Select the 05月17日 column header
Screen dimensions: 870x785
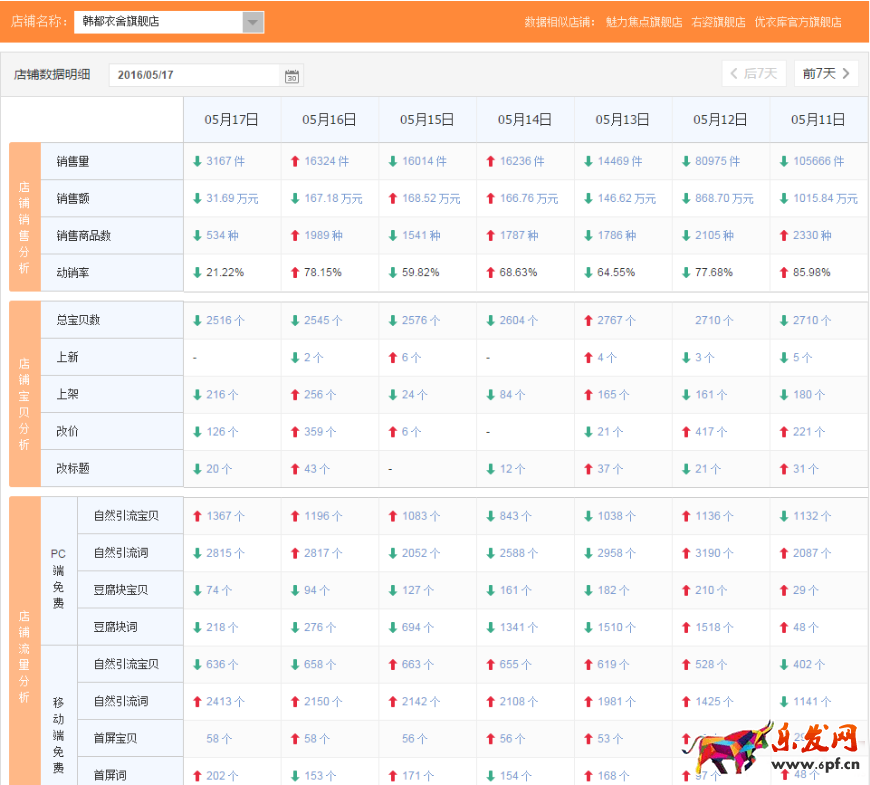[232, 119]
